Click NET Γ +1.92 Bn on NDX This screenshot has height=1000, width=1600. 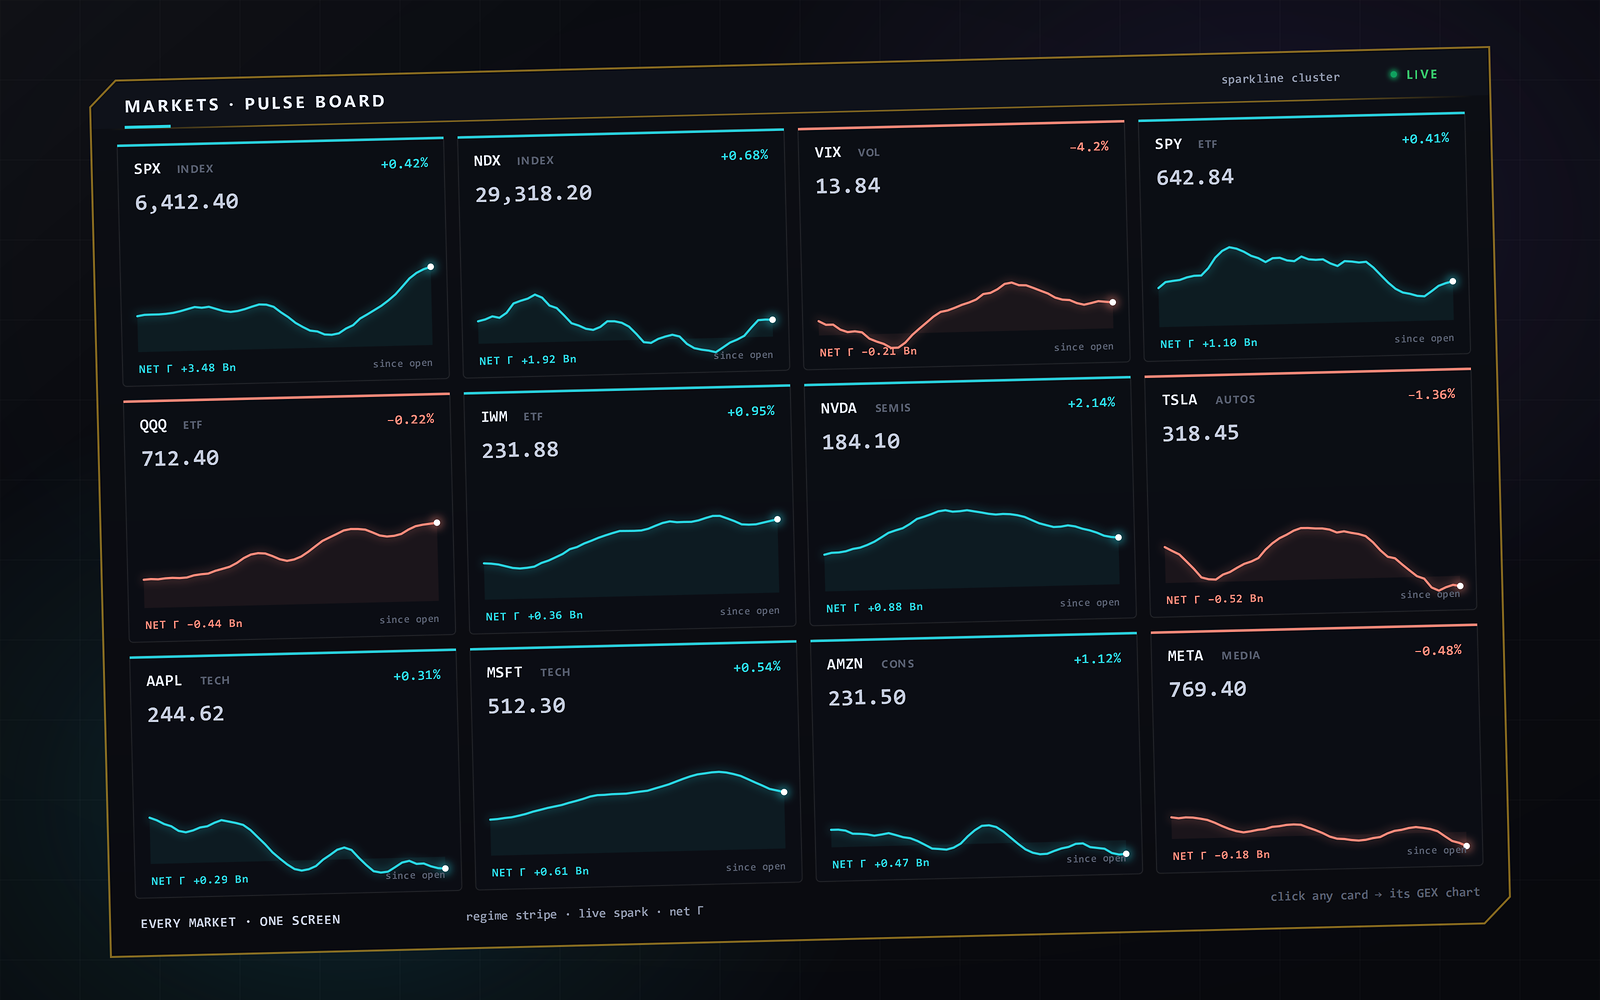coord(528,360)
